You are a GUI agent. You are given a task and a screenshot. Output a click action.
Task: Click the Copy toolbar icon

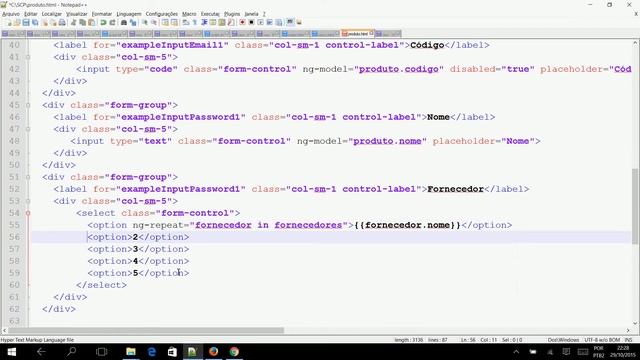pyautogui.click(x=82, y=22)
